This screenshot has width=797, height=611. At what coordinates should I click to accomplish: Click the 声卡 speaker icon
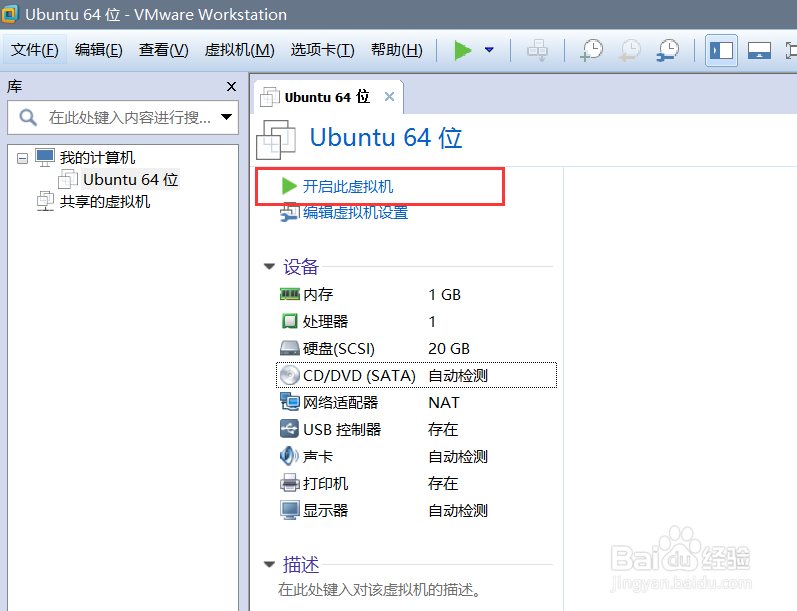[x=289, y=456]
